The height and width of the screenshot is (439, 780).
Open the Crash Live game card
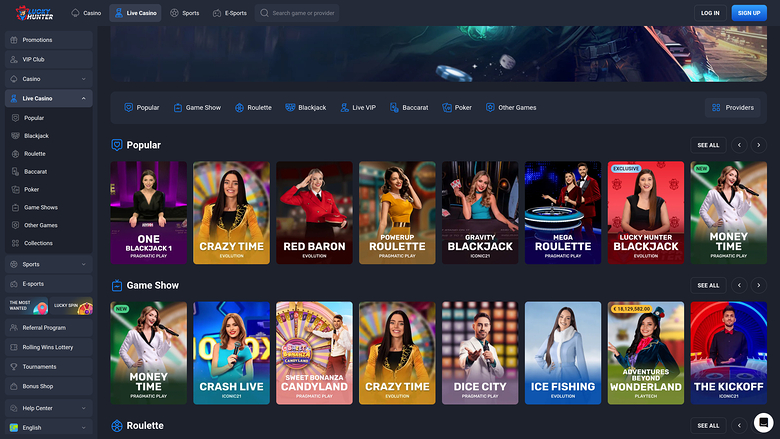(x=231, y=353)
